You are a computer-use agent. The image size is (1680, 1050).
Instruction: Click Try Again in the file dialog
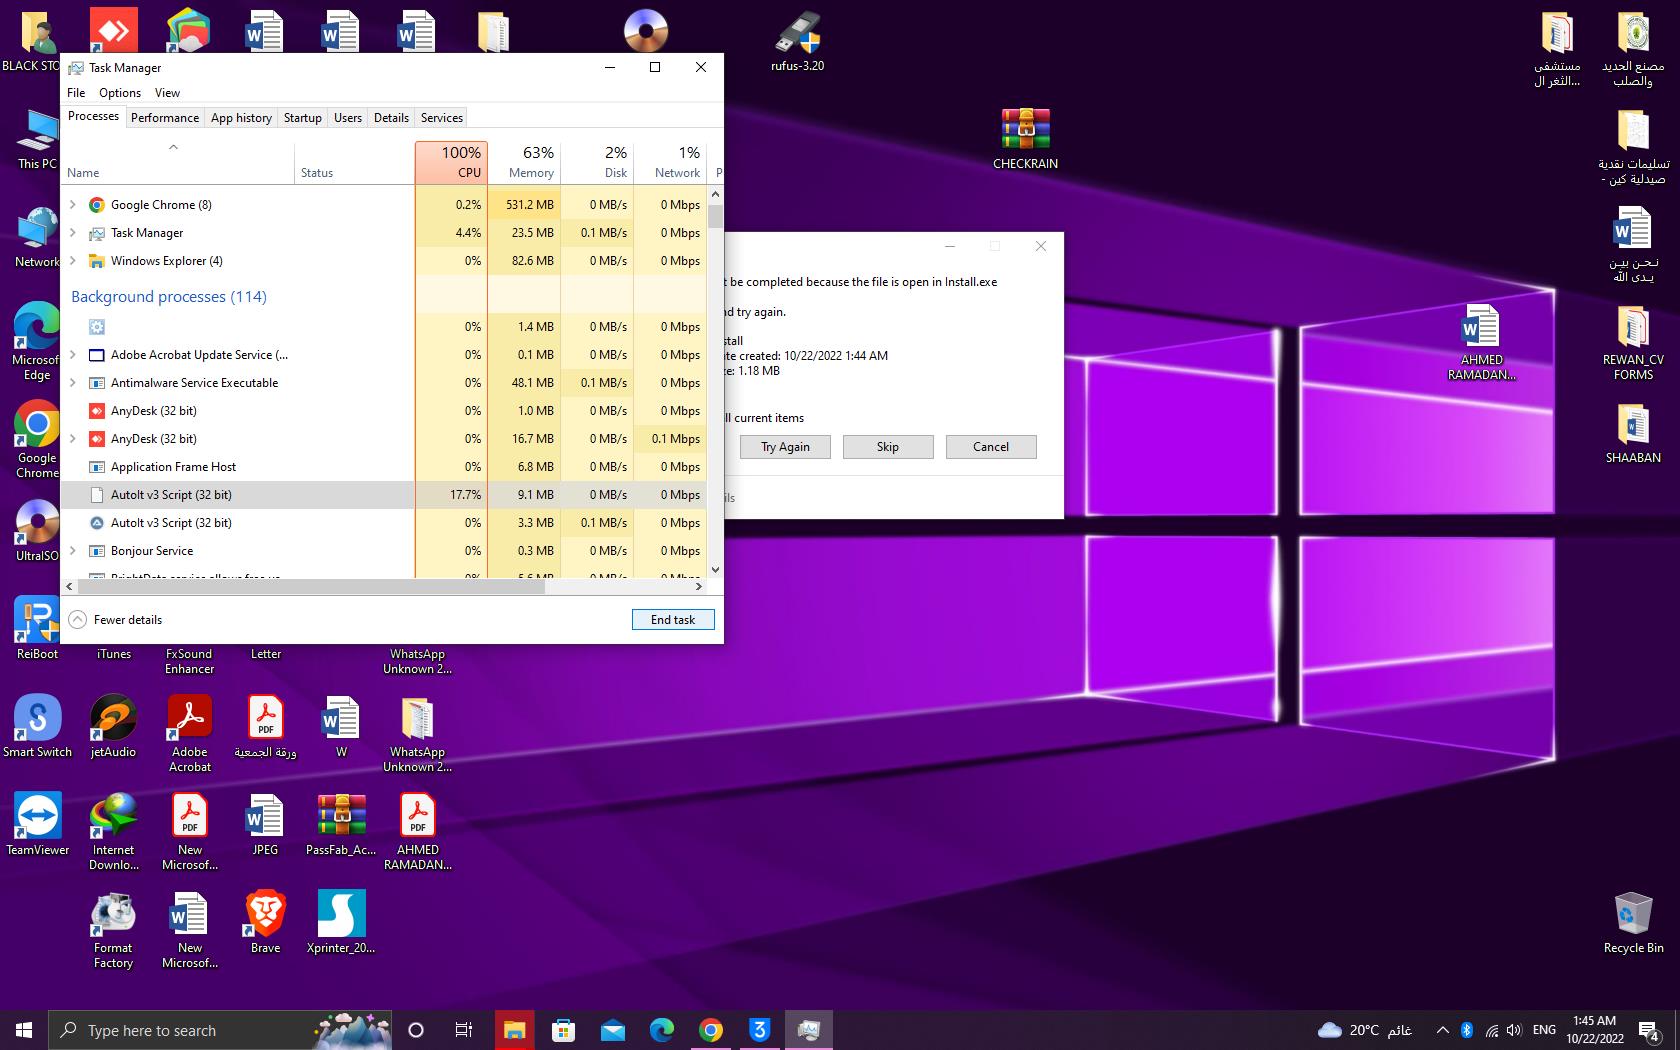pos(785,447)
